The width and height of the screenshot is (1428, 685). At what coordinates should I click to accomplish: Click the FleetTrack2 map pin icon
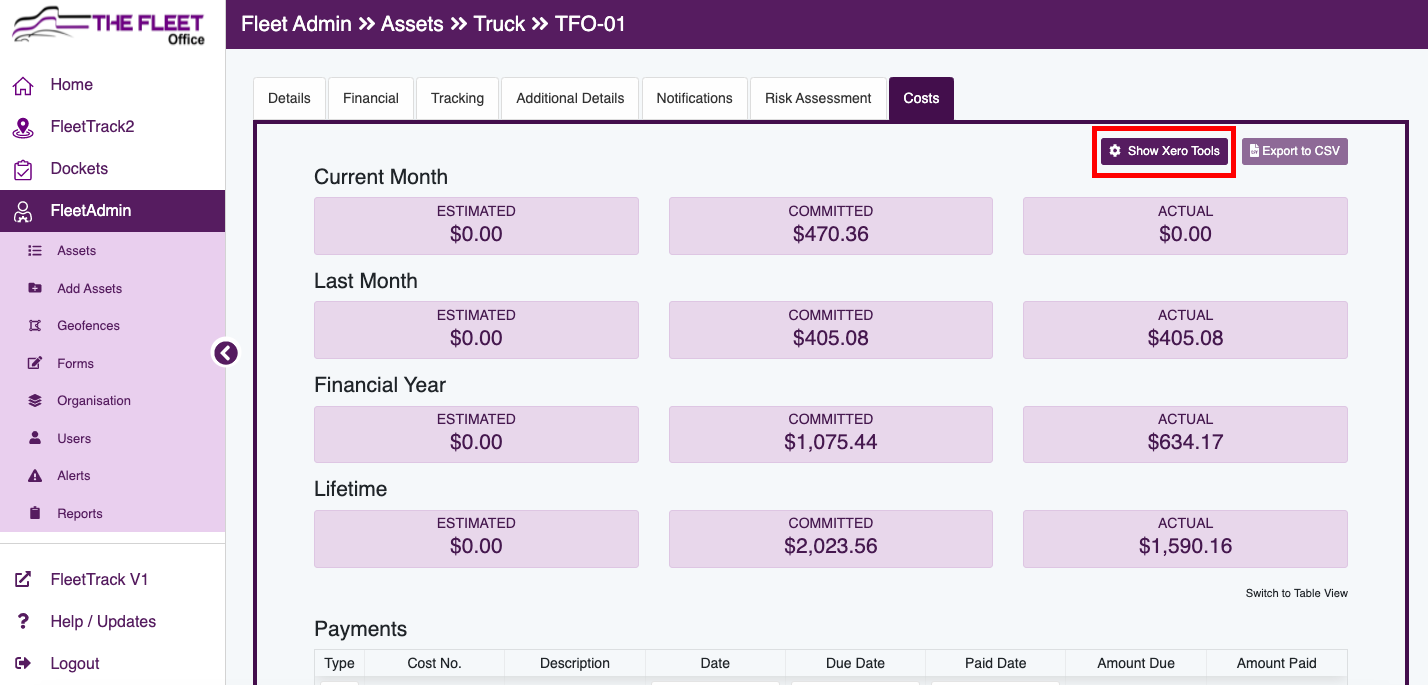coord(23,127)
